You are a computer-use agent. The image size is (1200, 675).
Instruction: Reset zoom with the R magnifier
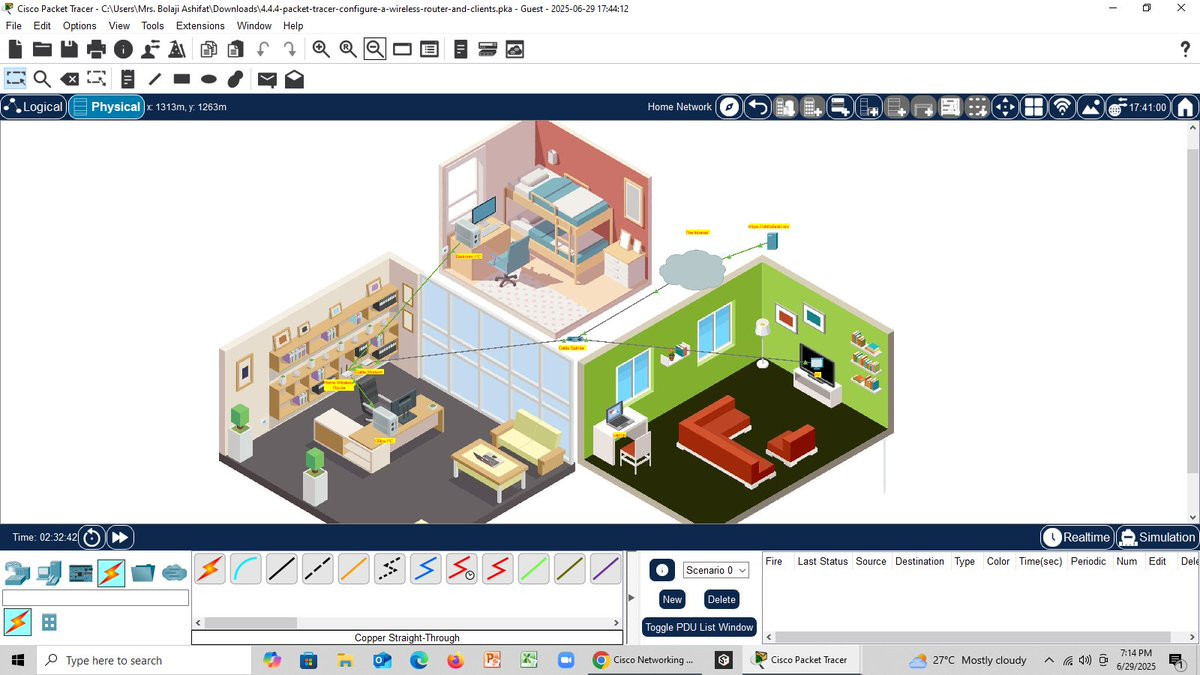348,49
